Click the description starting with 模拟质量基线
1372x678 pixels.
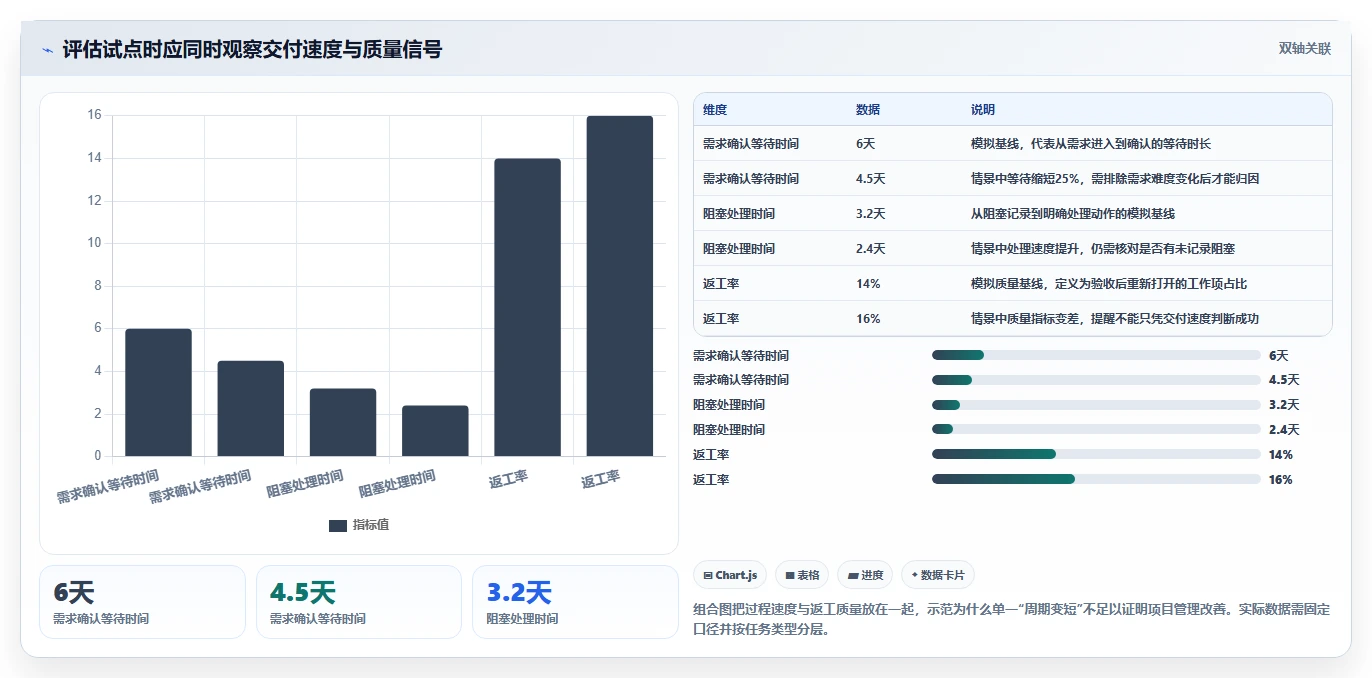point(1109,284)
